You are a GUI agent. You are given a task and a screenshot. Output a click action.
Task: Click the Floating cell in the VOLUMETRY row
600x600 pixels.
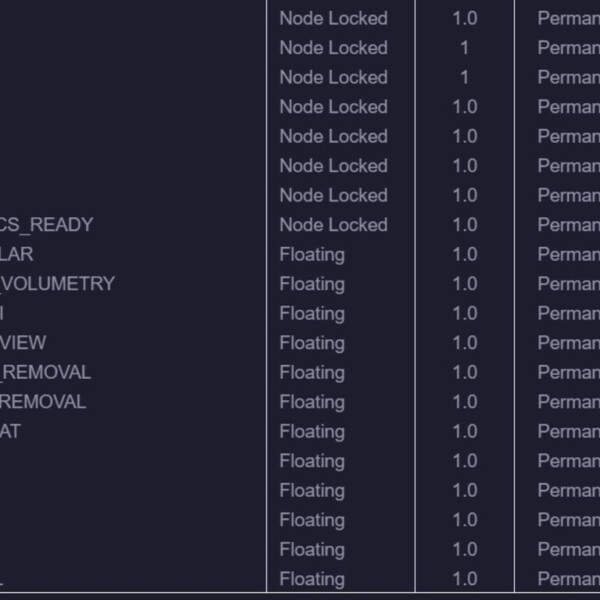[312, 285]
